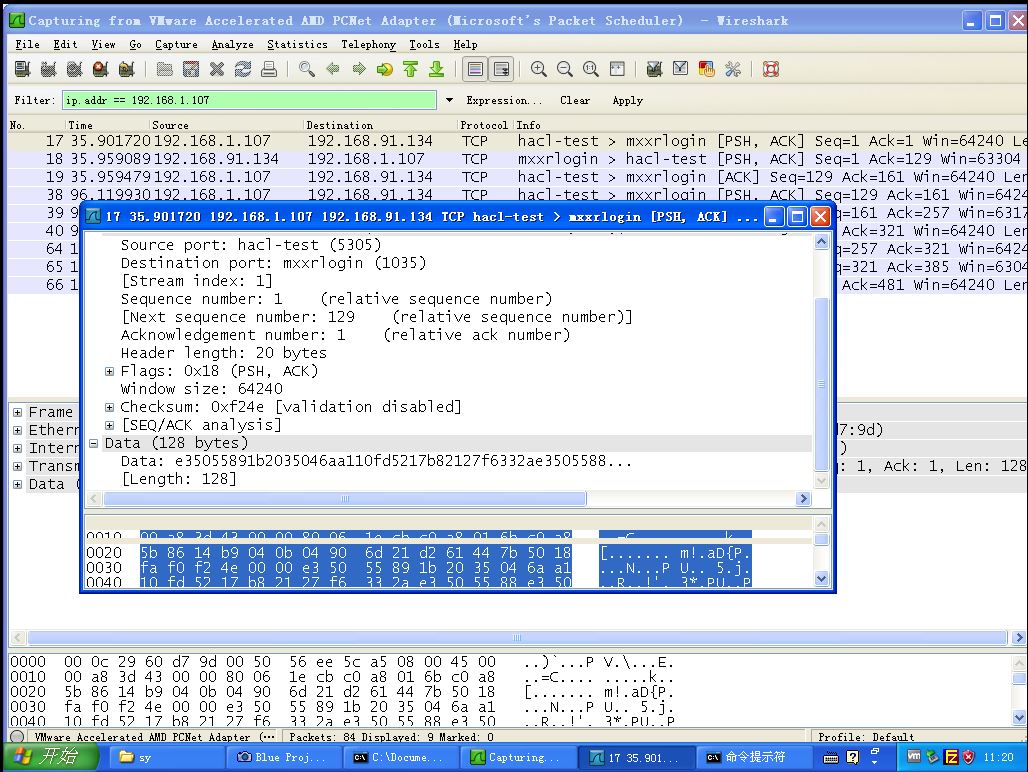Jump to last packet icon

[x=437, y=69]
